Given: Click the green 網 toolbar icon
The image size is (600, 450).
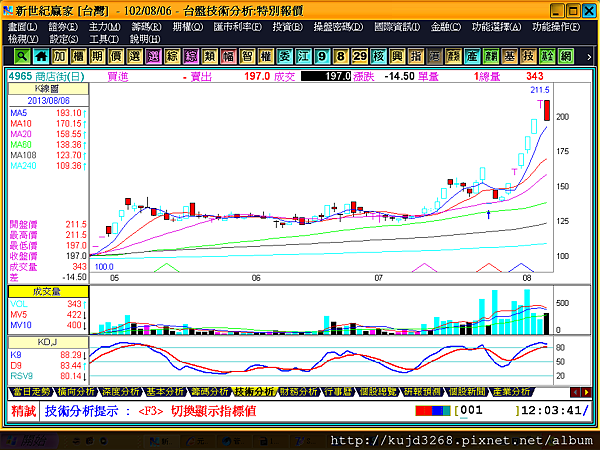Looking at the screenshot, I should pos(566,57).
